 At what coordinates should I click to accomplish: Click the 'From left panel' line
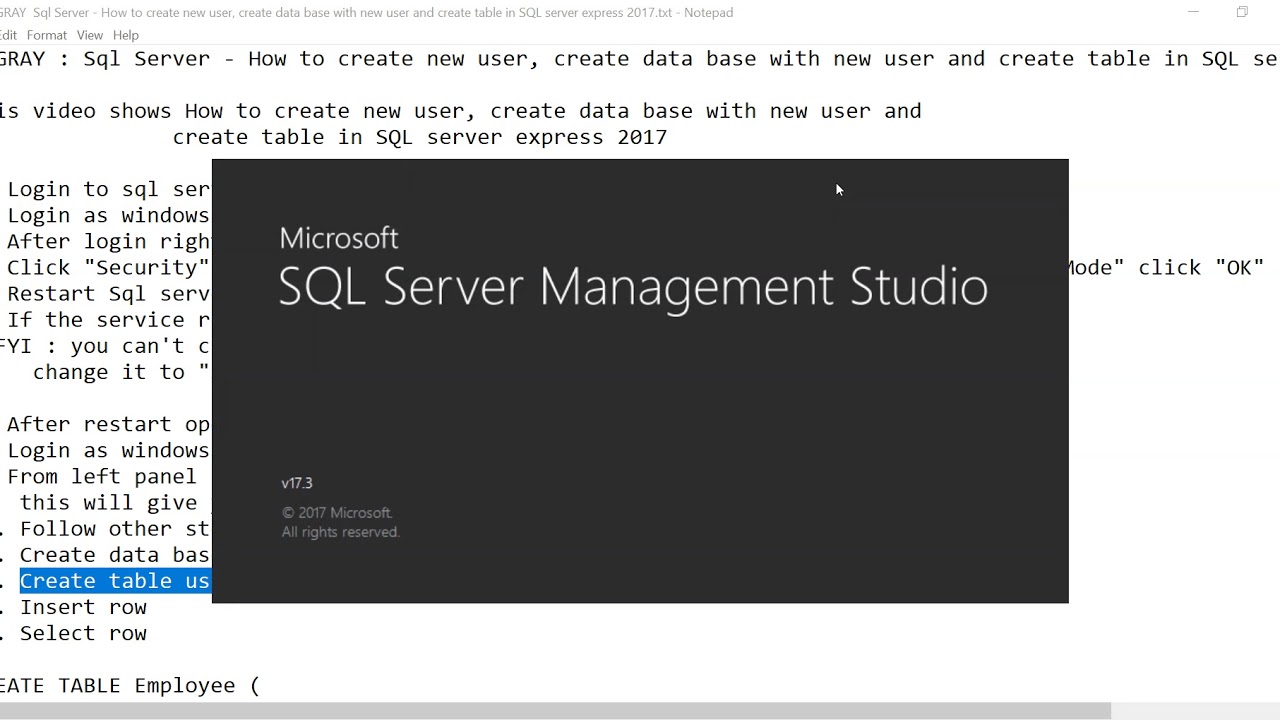102,476
